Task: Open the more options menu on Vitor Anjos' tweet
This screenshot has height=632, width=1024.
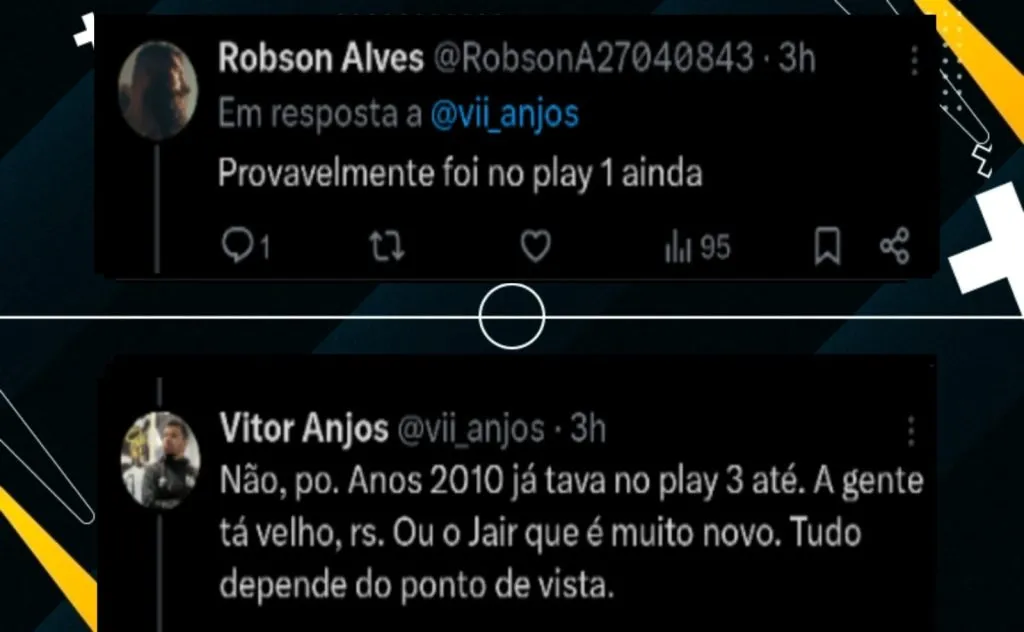Action: coord(912,431)
